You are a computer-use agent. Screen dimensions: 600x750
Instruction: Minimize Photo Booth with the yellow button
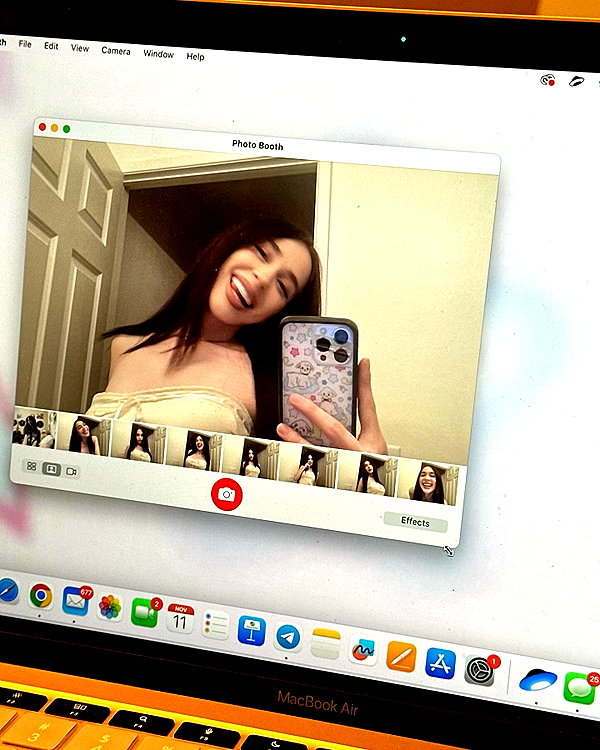tap(54, 128)
